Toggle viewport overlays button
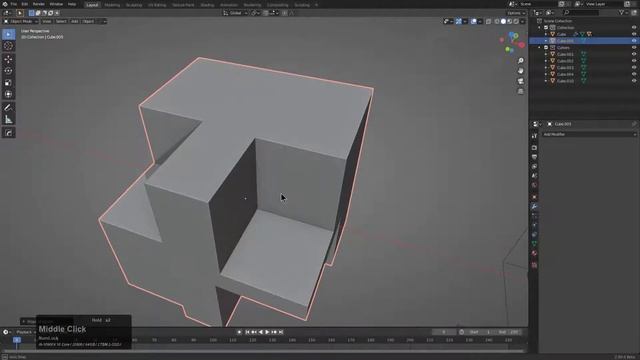This screenshot has width=640, height=360. pyautogui.click(x=473, y=21)
